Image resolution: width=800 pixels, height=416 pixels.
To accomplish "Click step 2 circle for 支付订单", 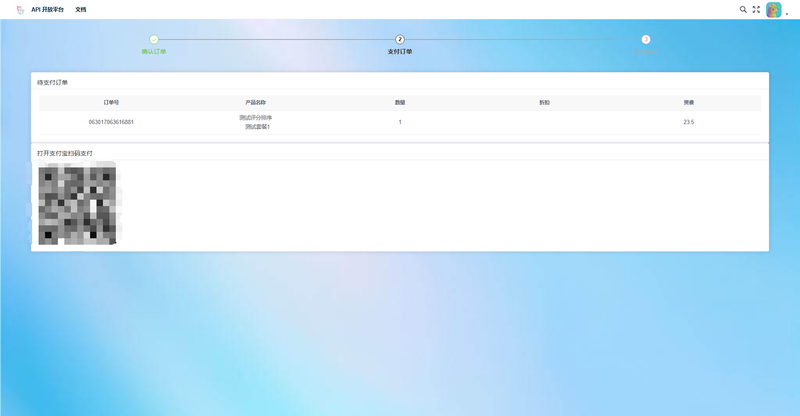I will coord(399,39).
